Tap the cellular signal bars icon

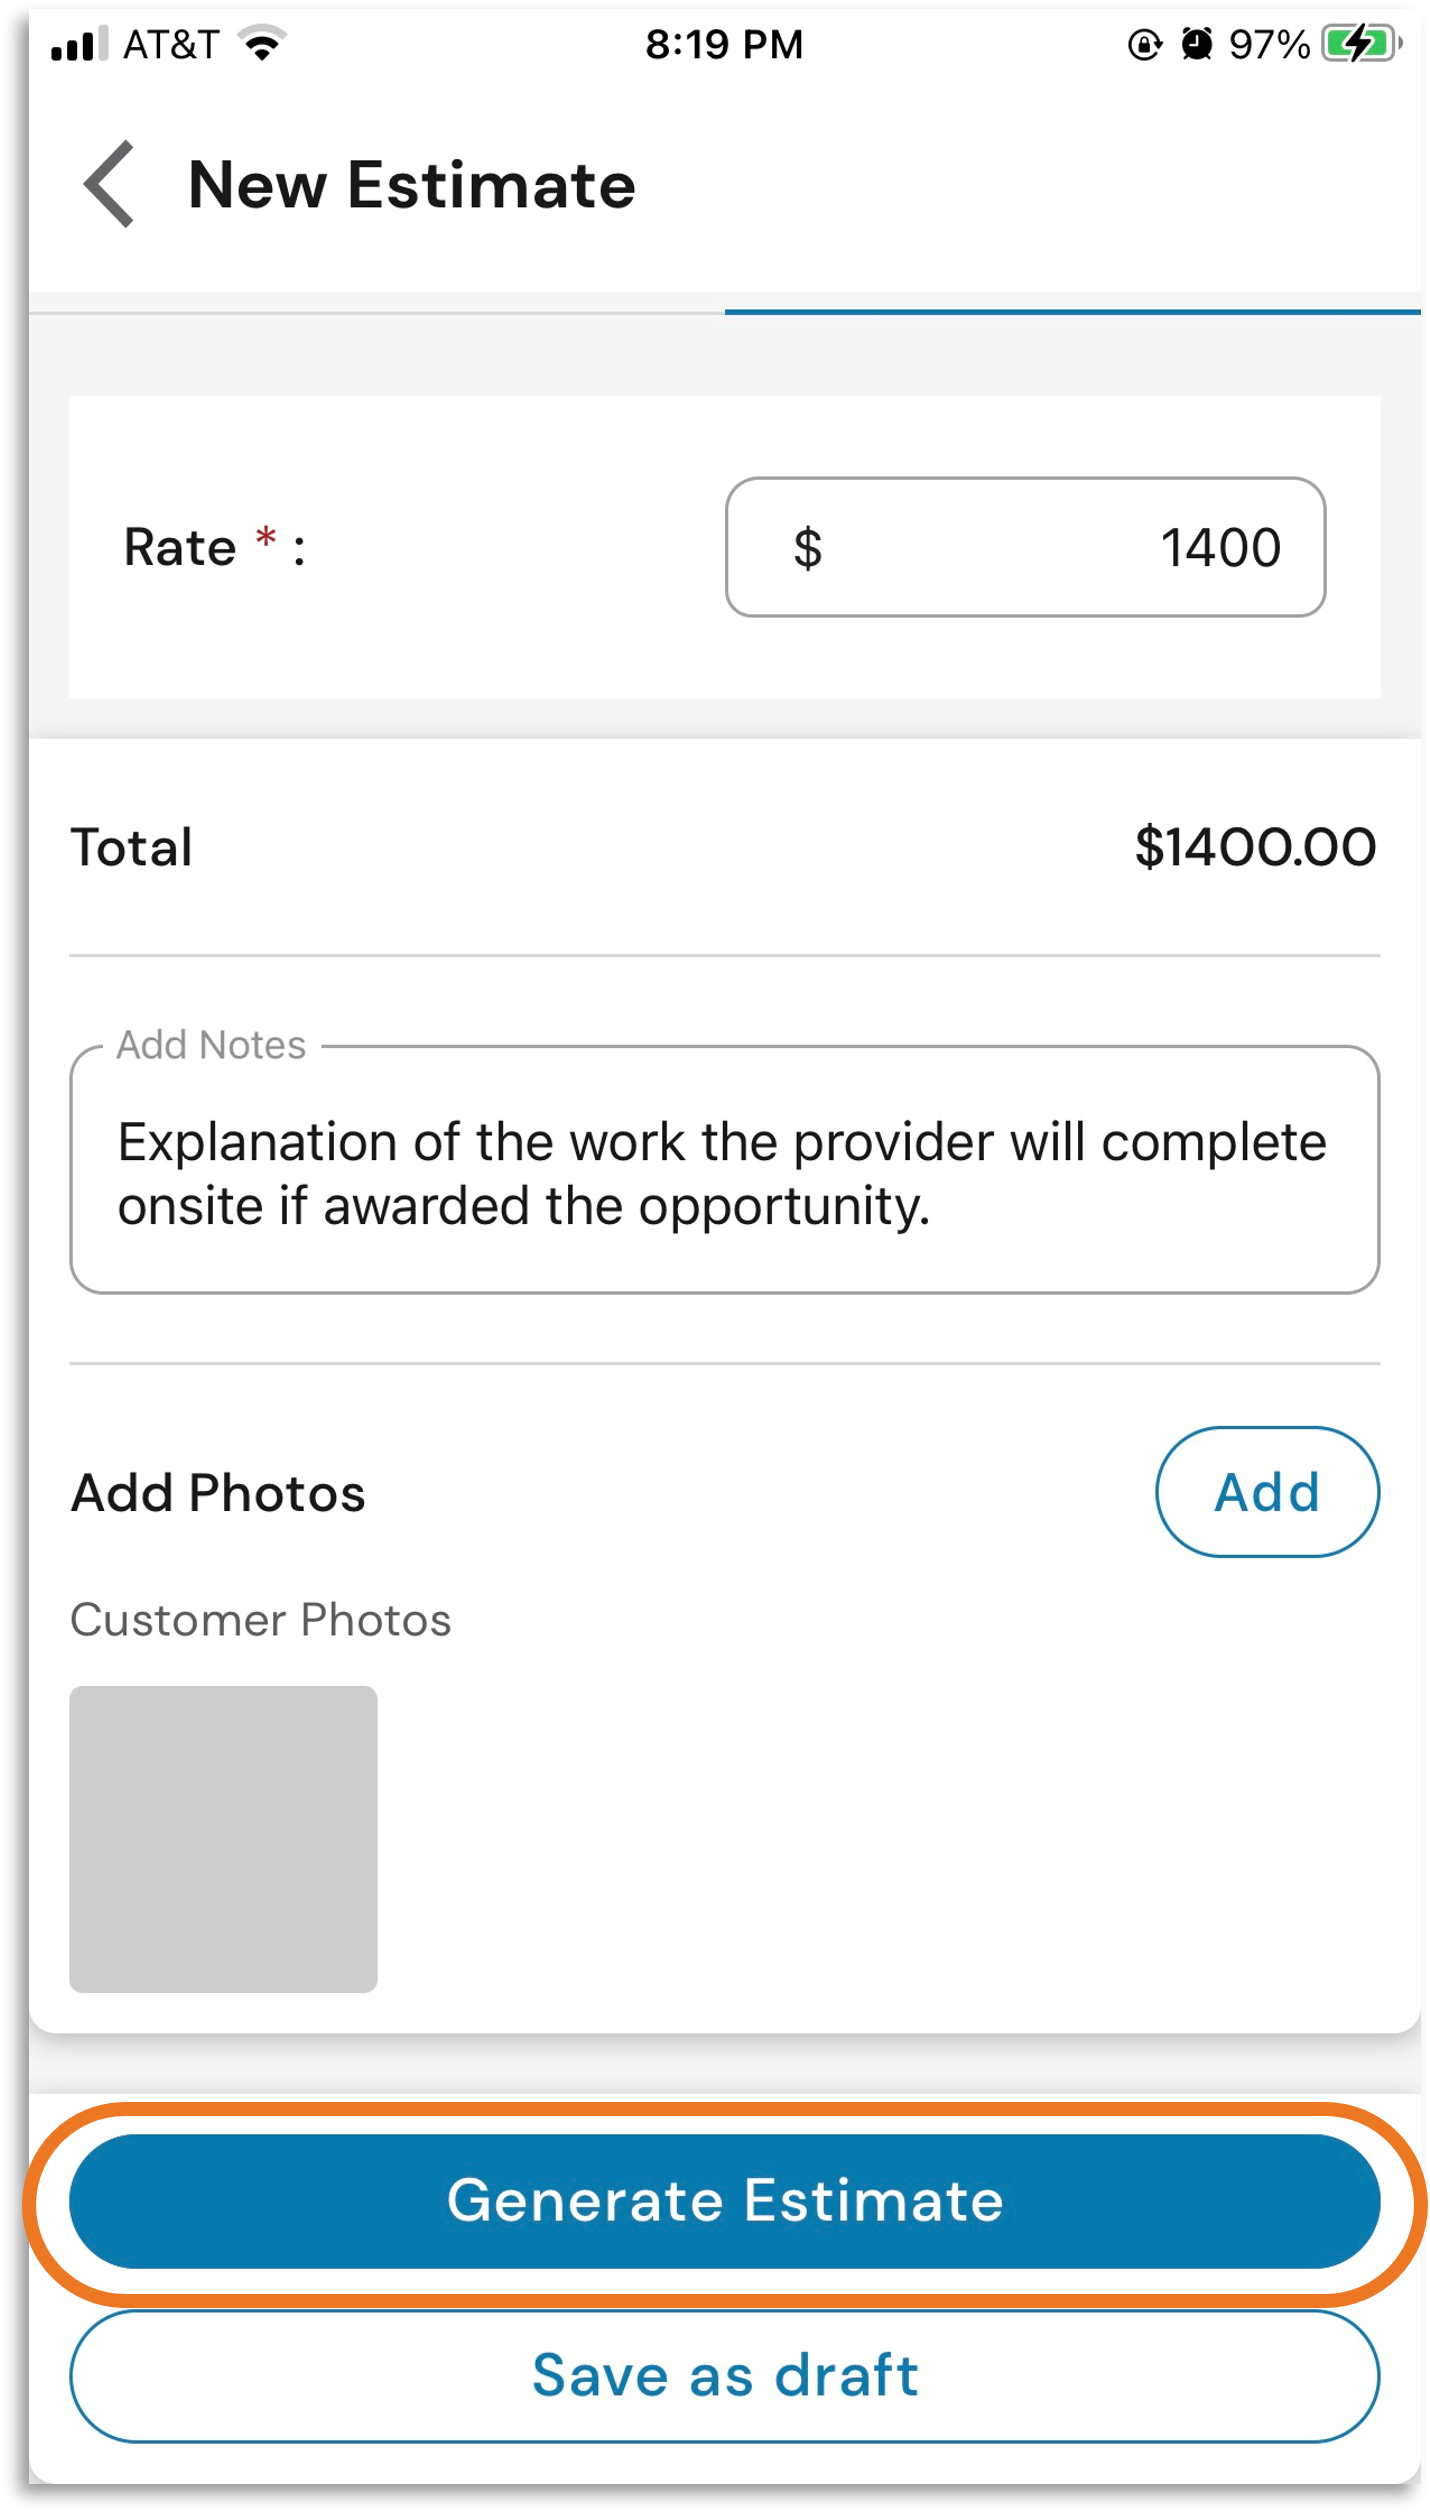click(x=80, y=45)
